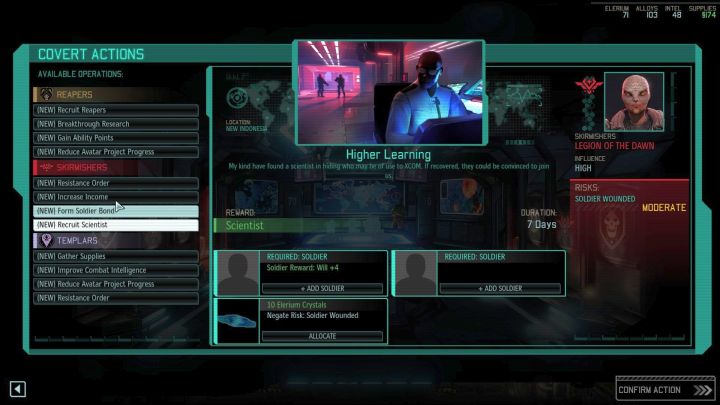The width and height of the screenshot is (720, 405).
Task: Open the Improve Combat Intelligence operation
Action: pos(116,270)
